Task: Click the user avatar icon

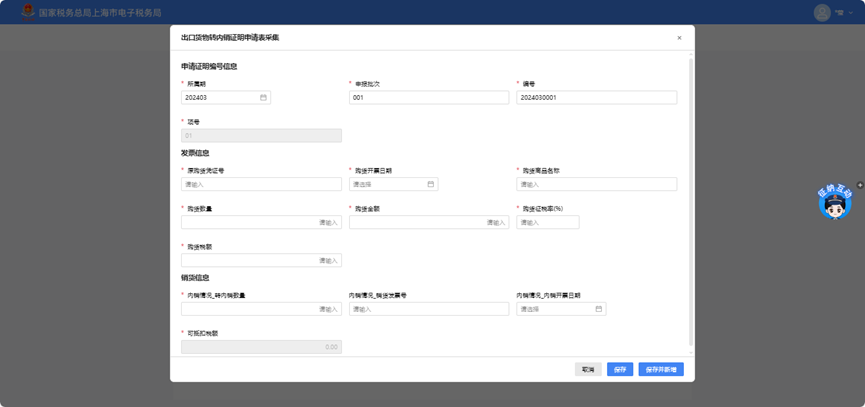Action: (822, 13)
